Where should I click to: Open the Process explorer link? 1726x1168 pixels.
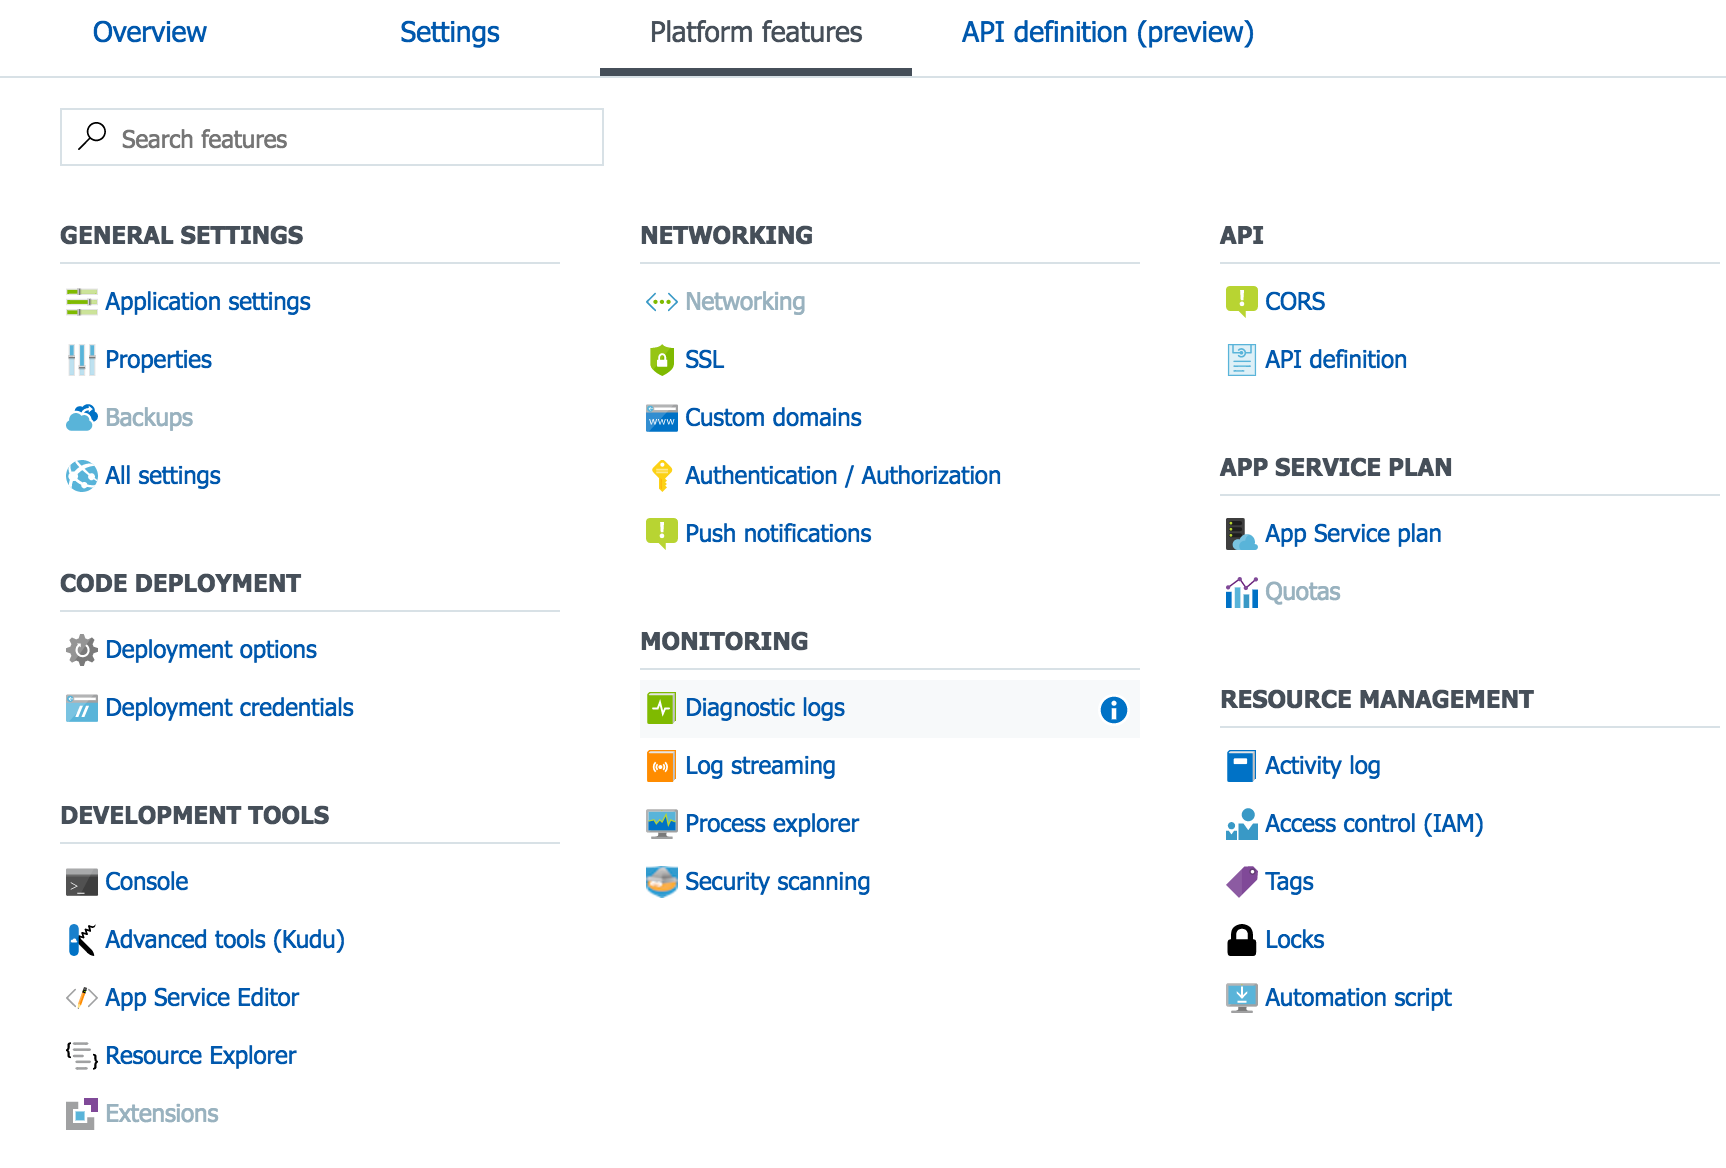[x=772, y=824]
